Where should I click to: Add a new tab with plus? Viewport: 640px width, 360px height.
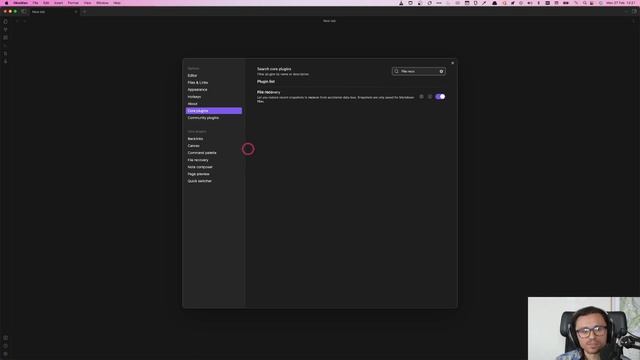pyautogui.click(x=84, y=12)
